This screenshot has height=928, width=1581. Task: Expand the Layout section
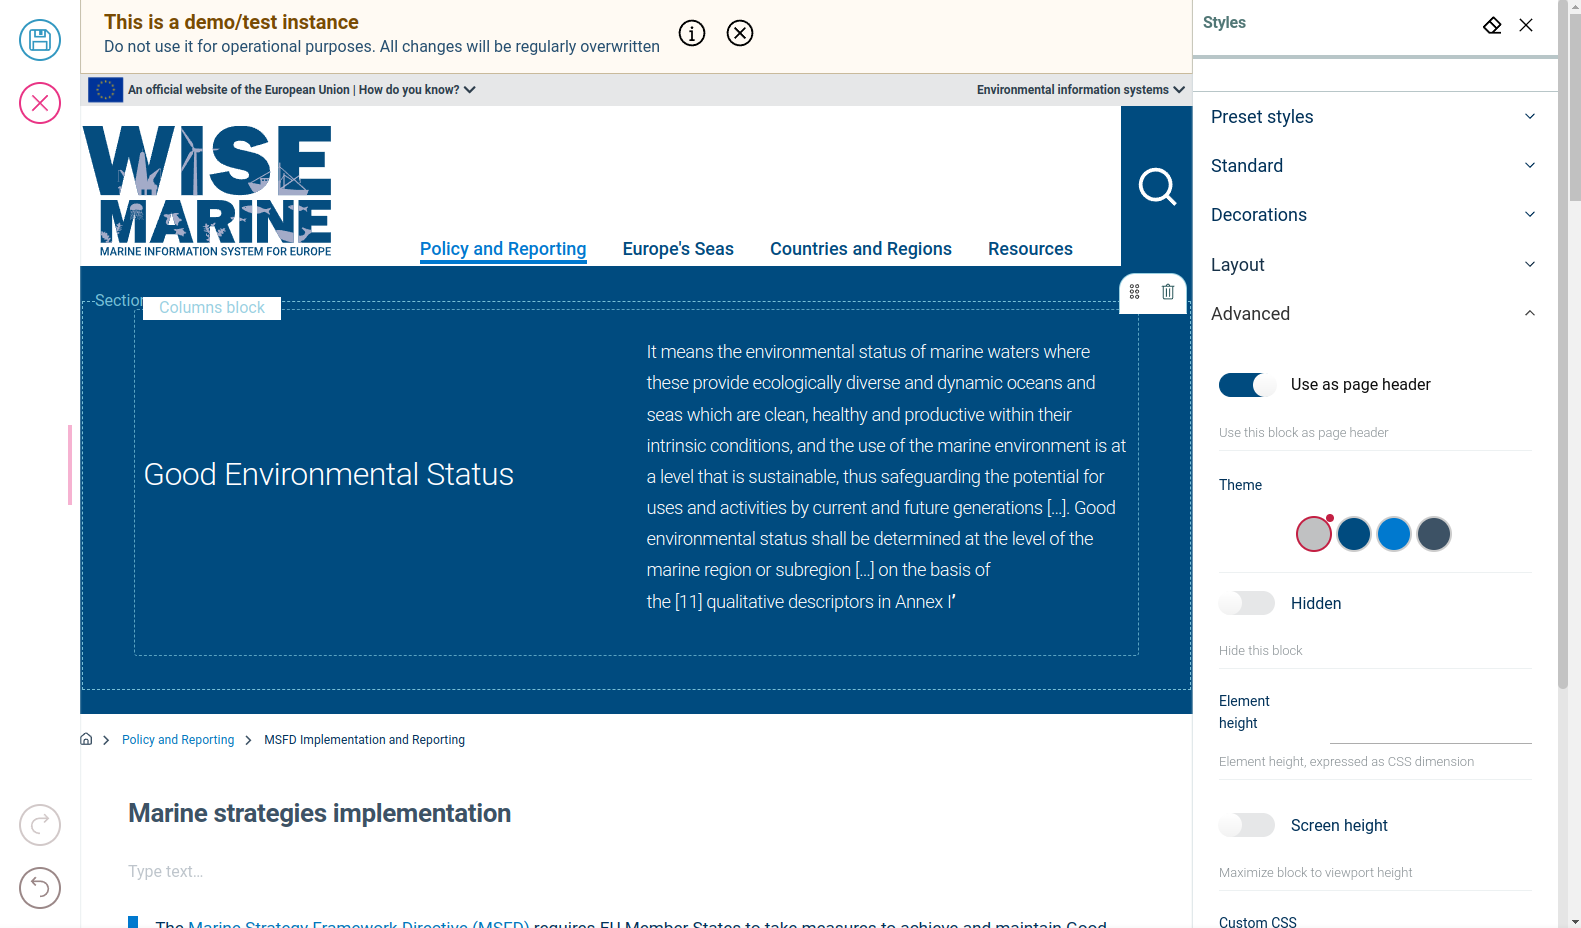click(1374, 265)
